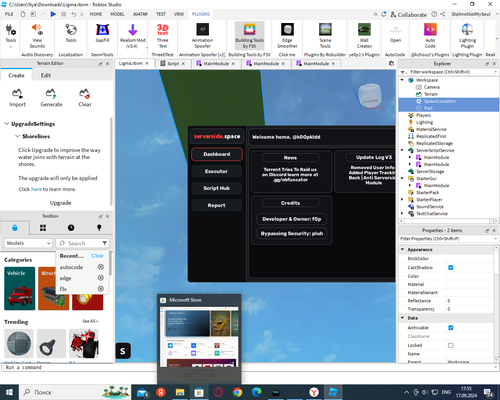Open the Toolbox inventory grid tab
Viewport: 500px width, 400px height.
(x=43, y=228)
